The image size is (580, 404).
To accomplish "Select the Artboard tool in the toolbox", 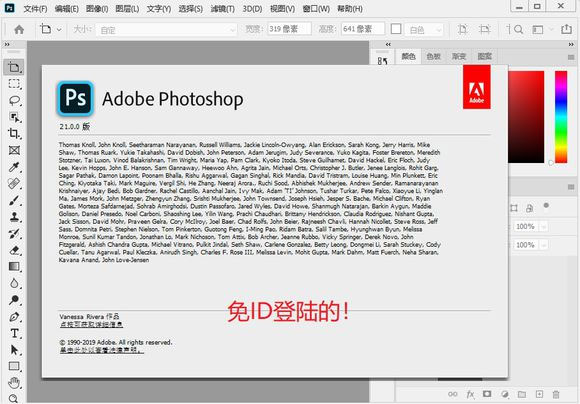I will (x=14, y=67).
